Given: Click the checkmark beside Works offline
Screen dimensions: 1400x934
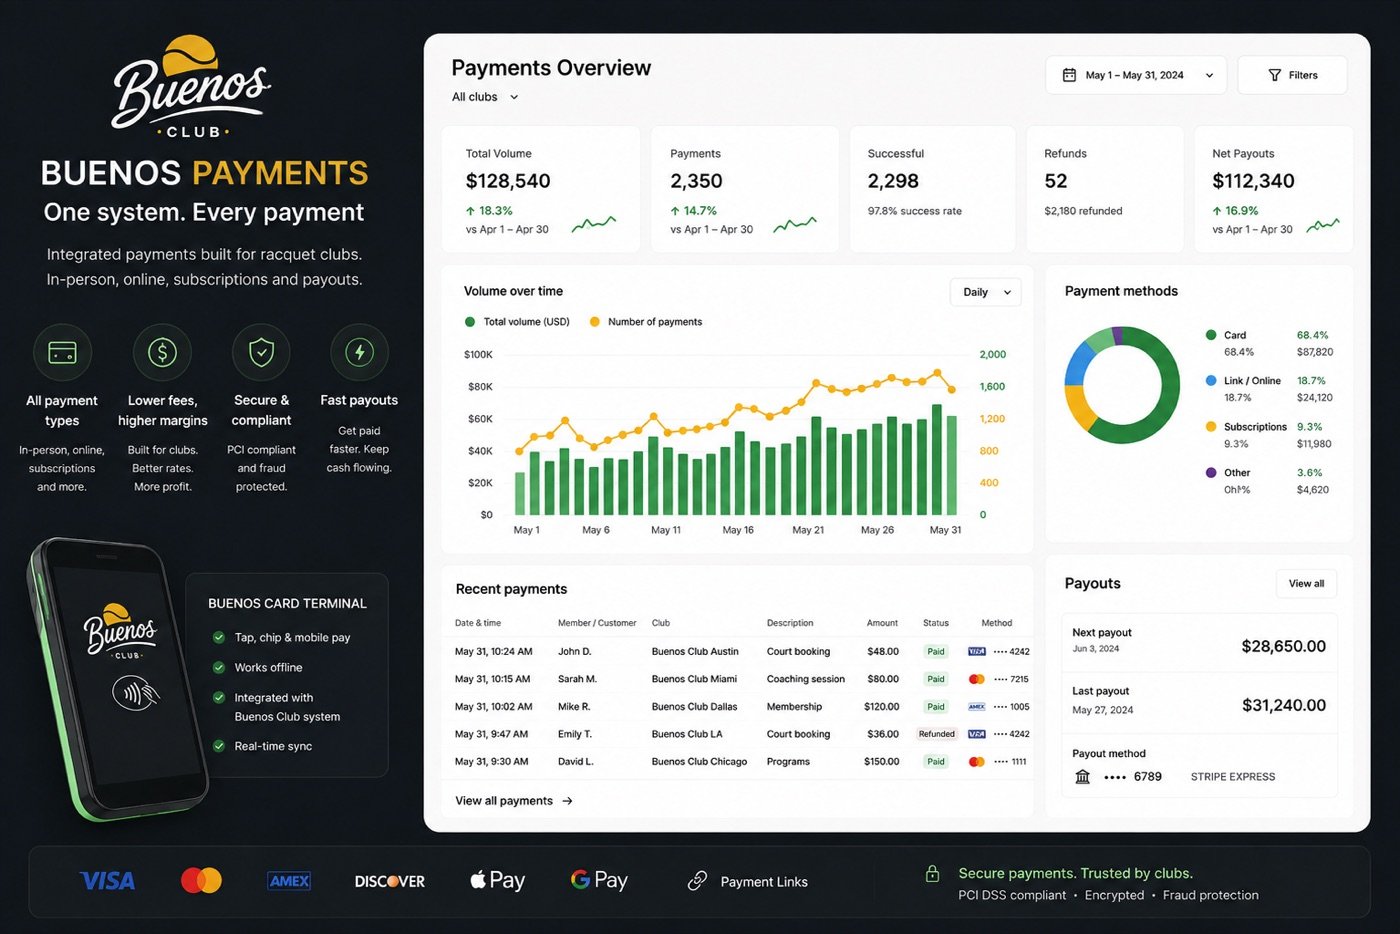Looking at the screenshot, I should tap(219, 667).
